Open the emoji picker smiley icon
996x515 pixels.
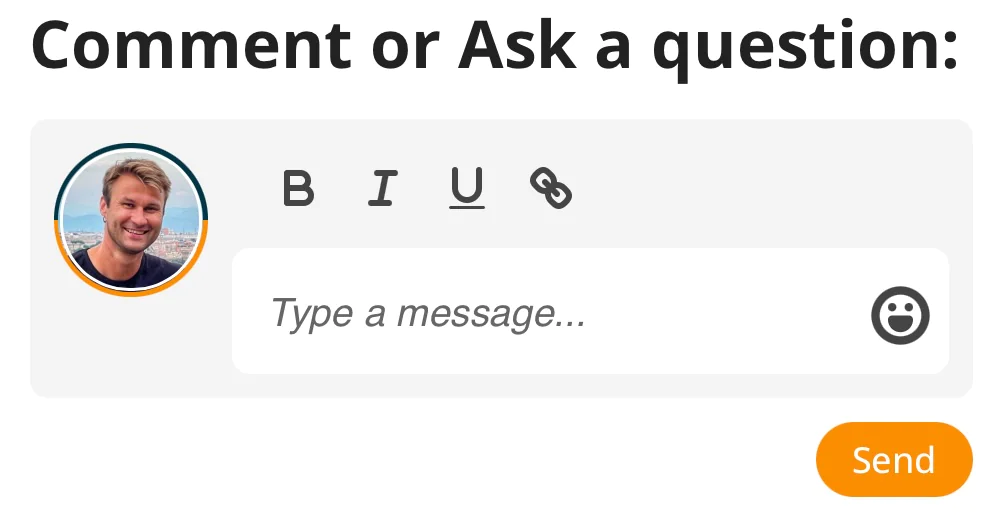pyautogui.click(x=900, y=316)
